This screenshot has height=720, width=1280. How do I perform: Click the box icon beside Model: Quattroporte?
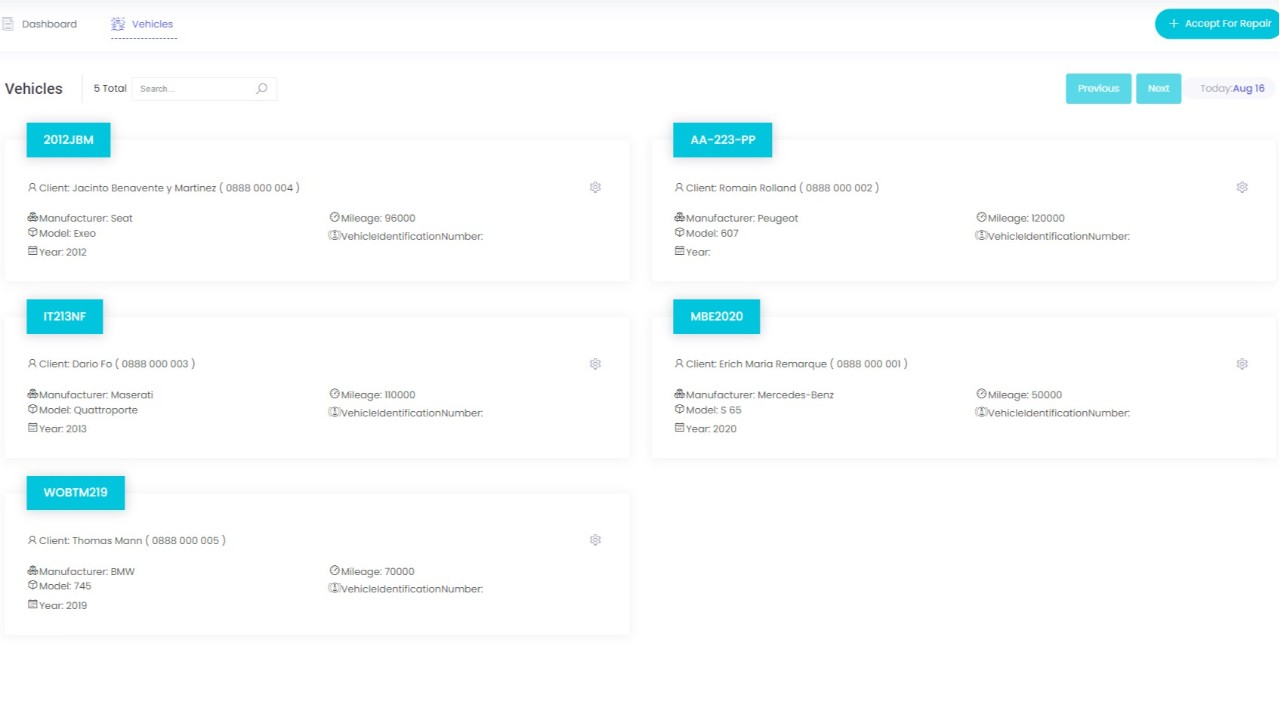pyautogui.click(x=32, y=409)
